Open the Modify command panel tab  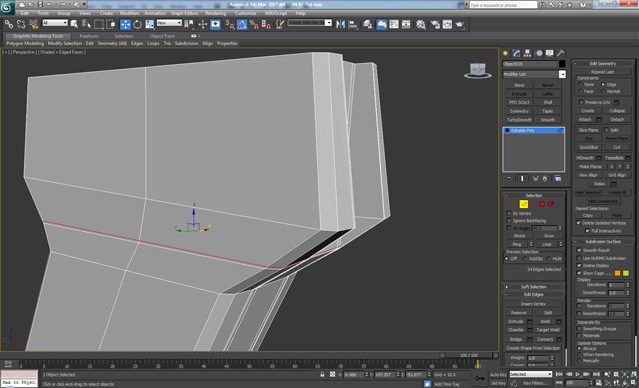(x=517, y=53)
